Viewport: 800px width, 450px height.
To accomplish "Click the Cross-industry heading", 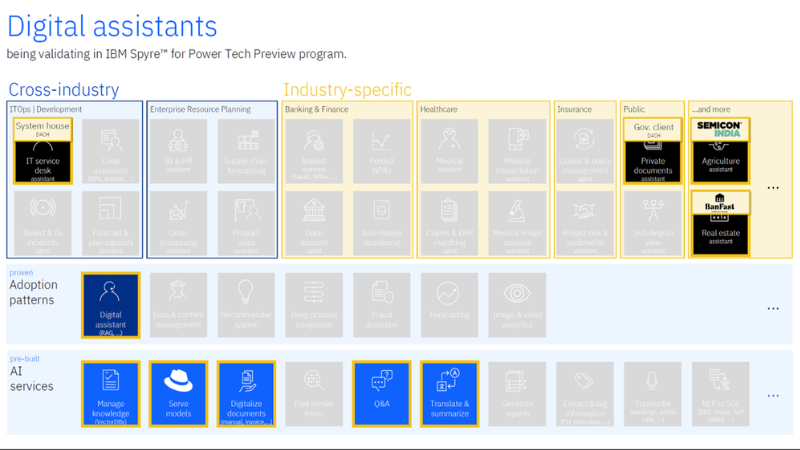I will click(x=63, y=90).
